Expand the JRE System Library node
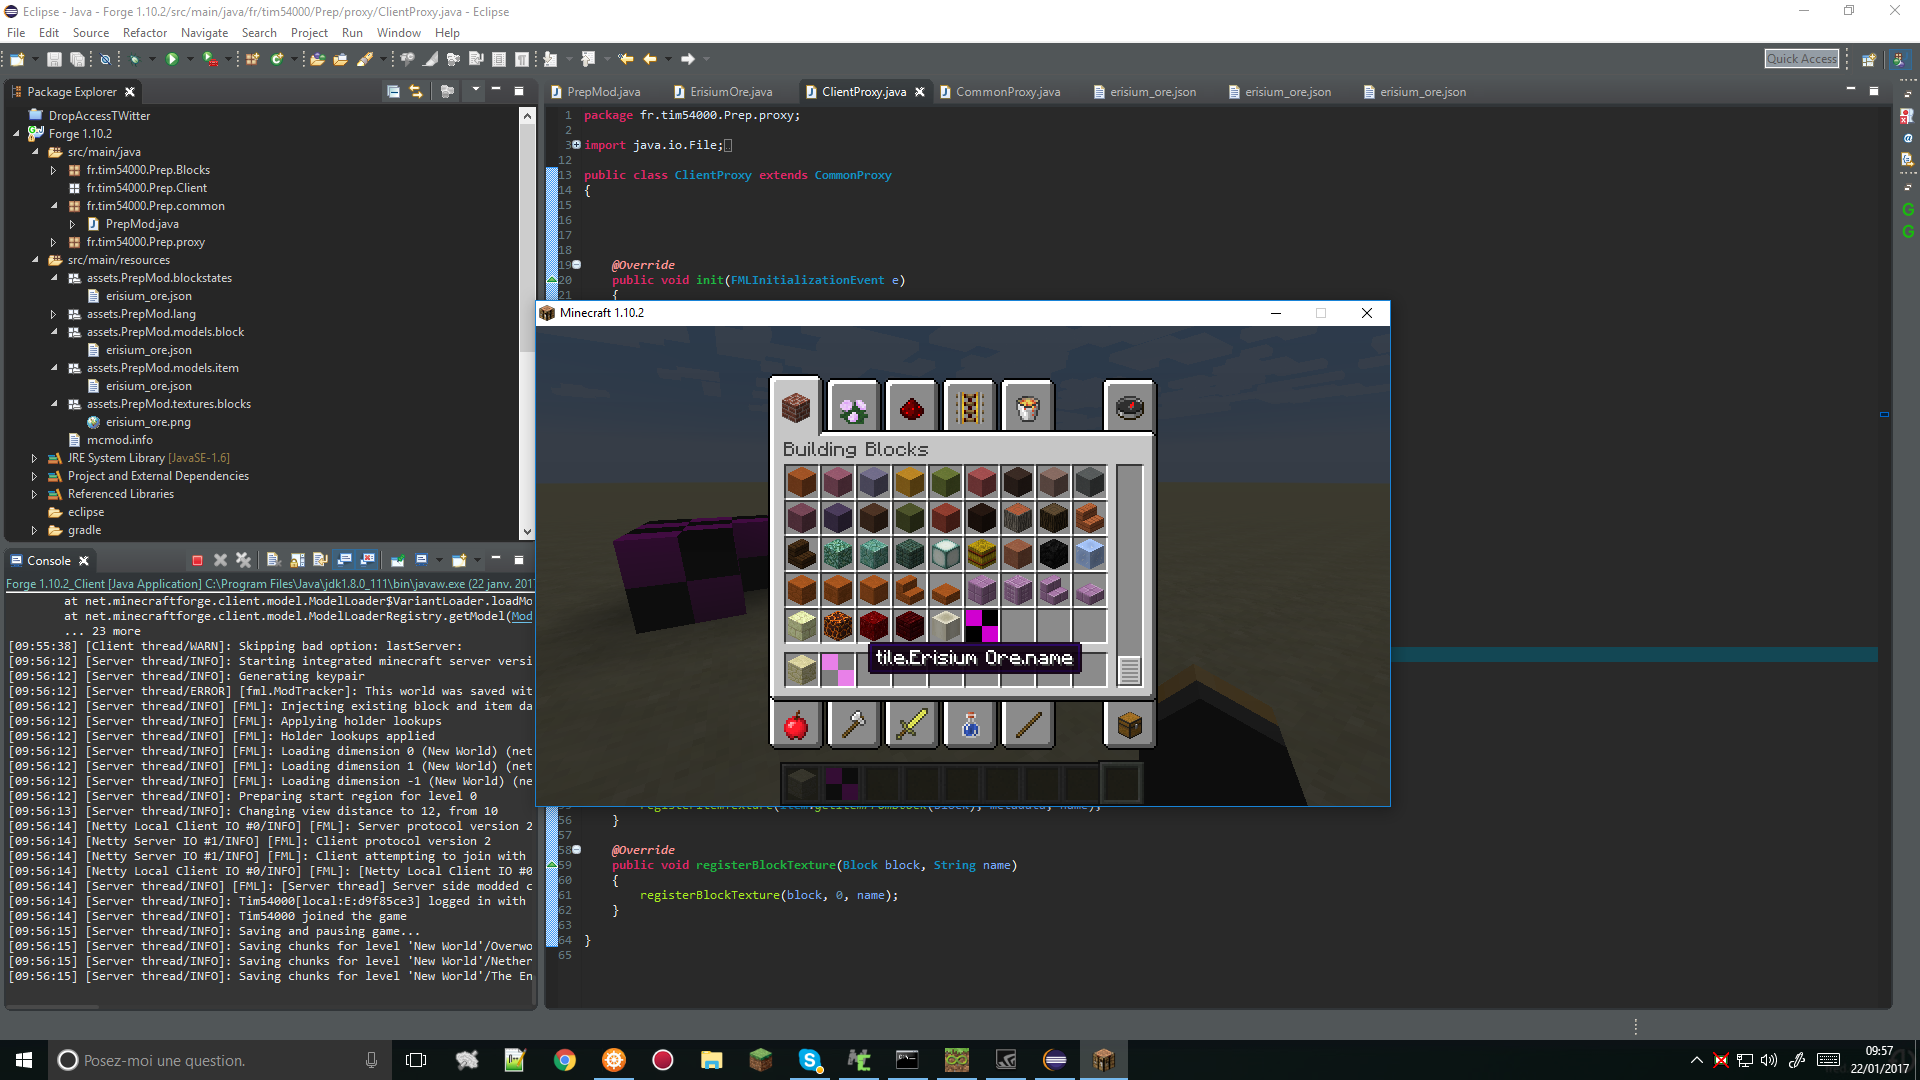Screen dimensions: 1920x1080 click(34, 458)
